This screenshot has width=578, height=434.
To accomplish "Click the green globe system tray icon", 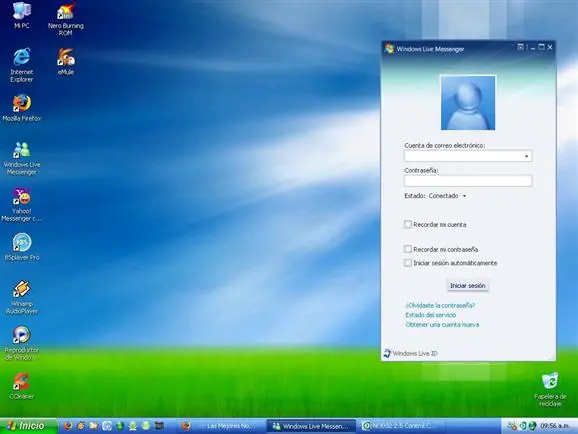I will 532,426.
